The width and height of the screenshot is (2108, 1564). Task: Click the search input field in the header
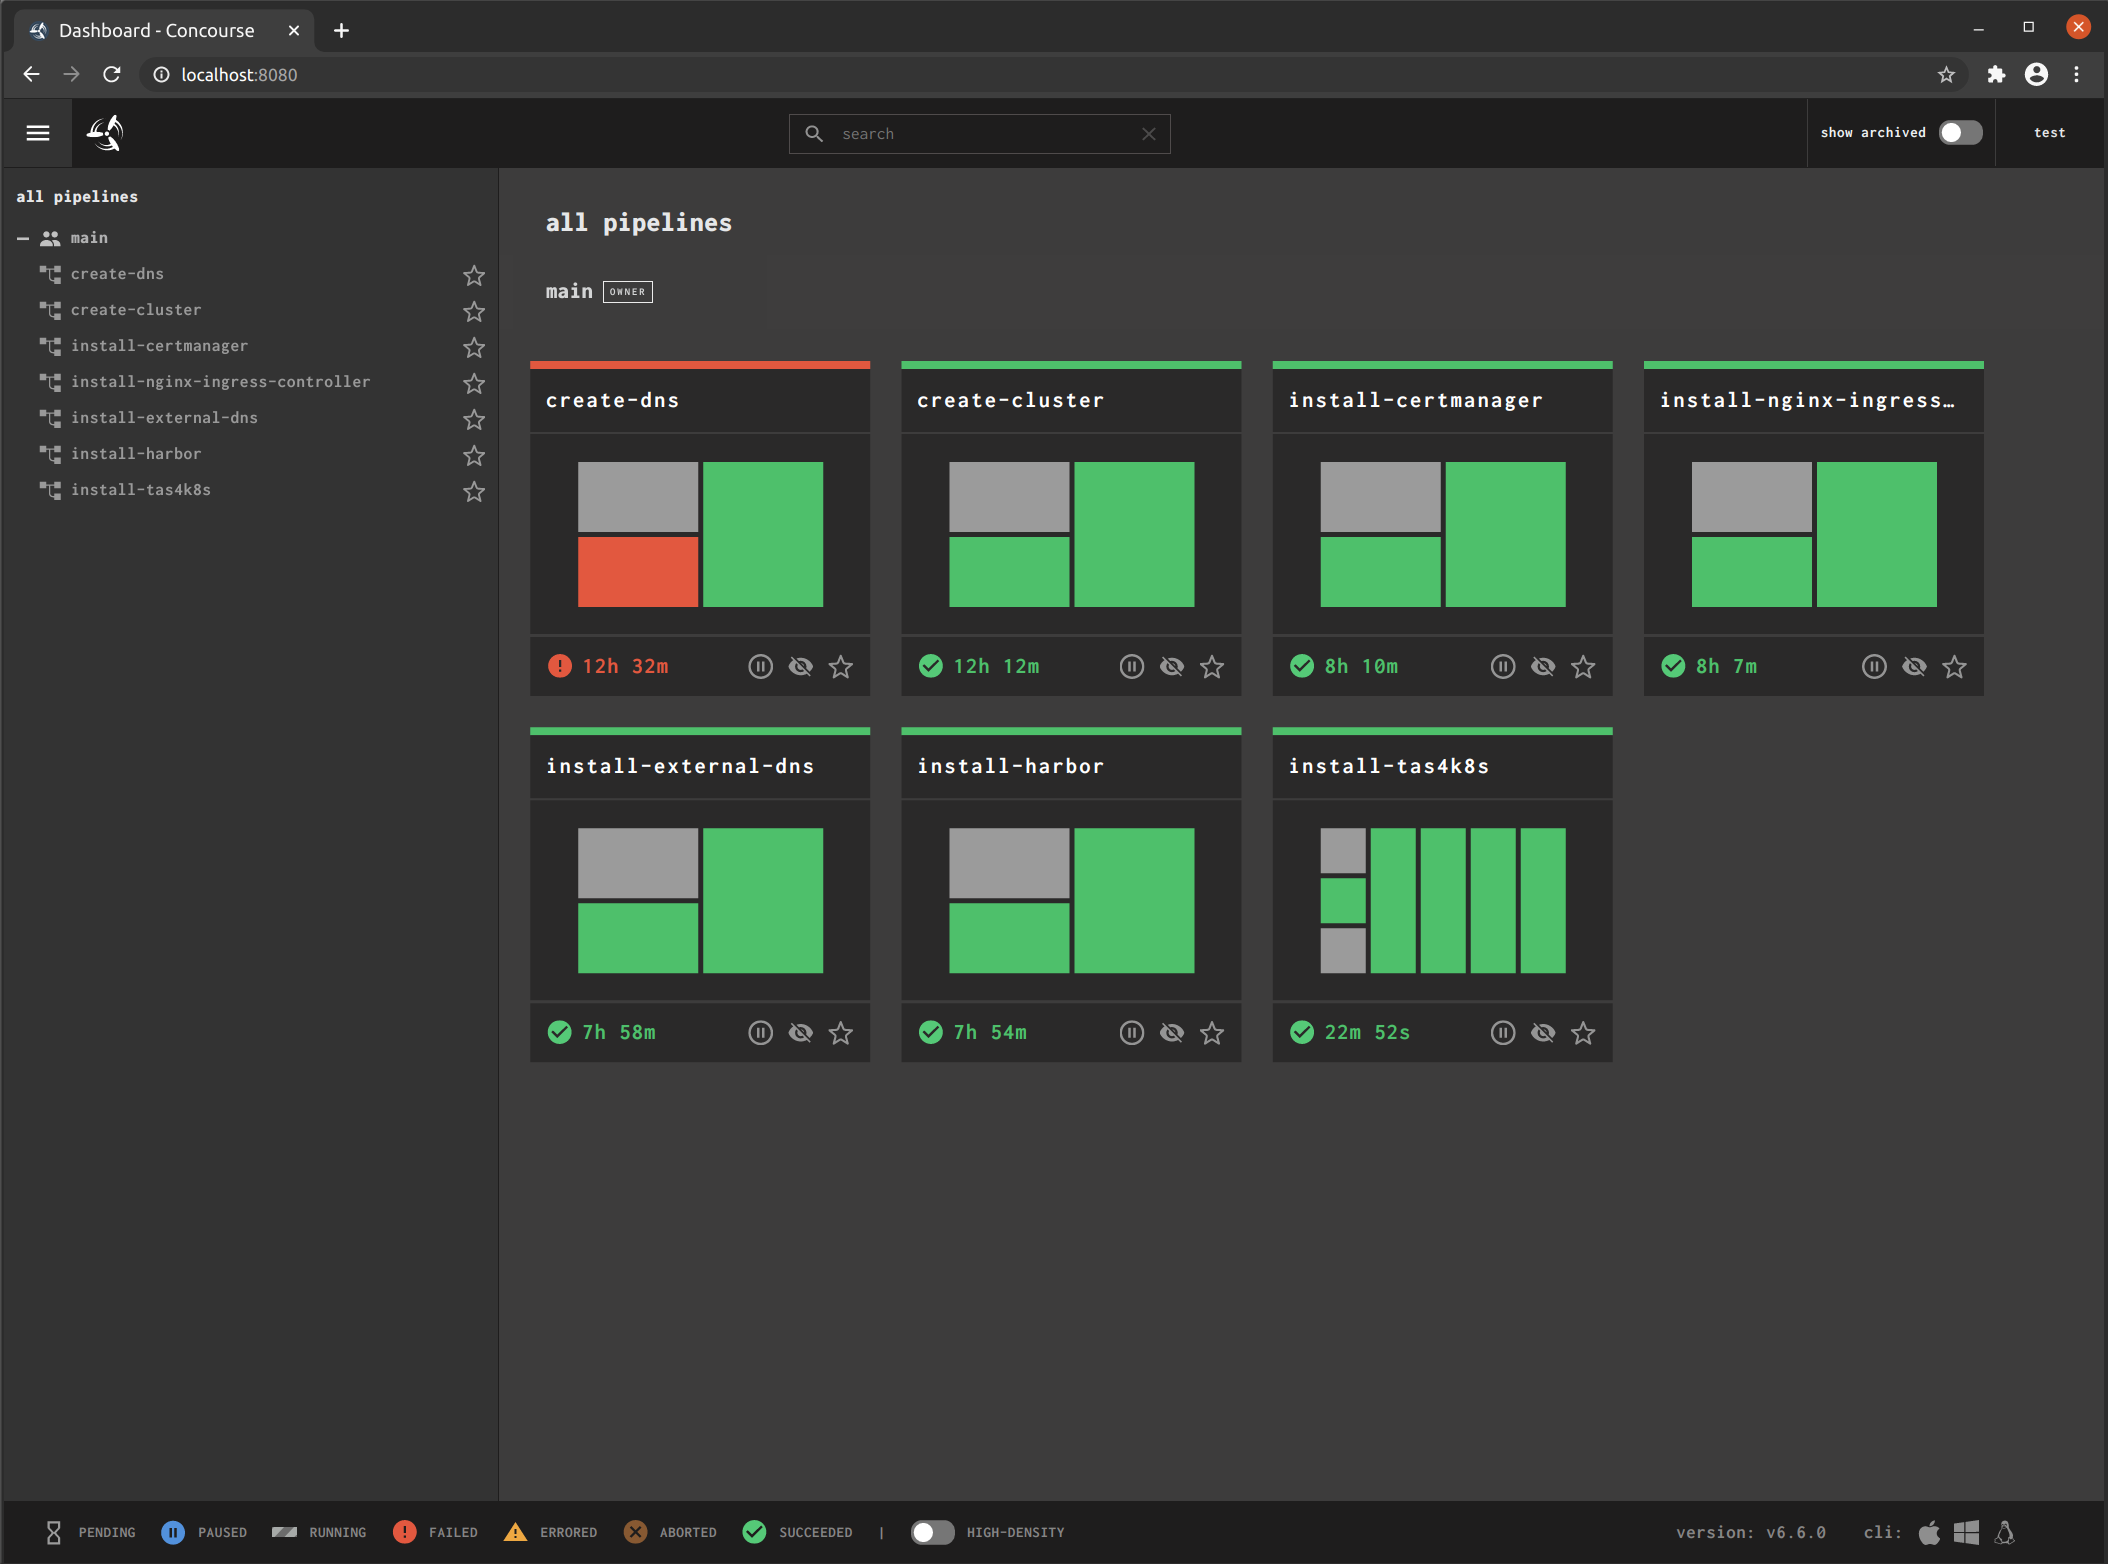click(x=979, y=133)
